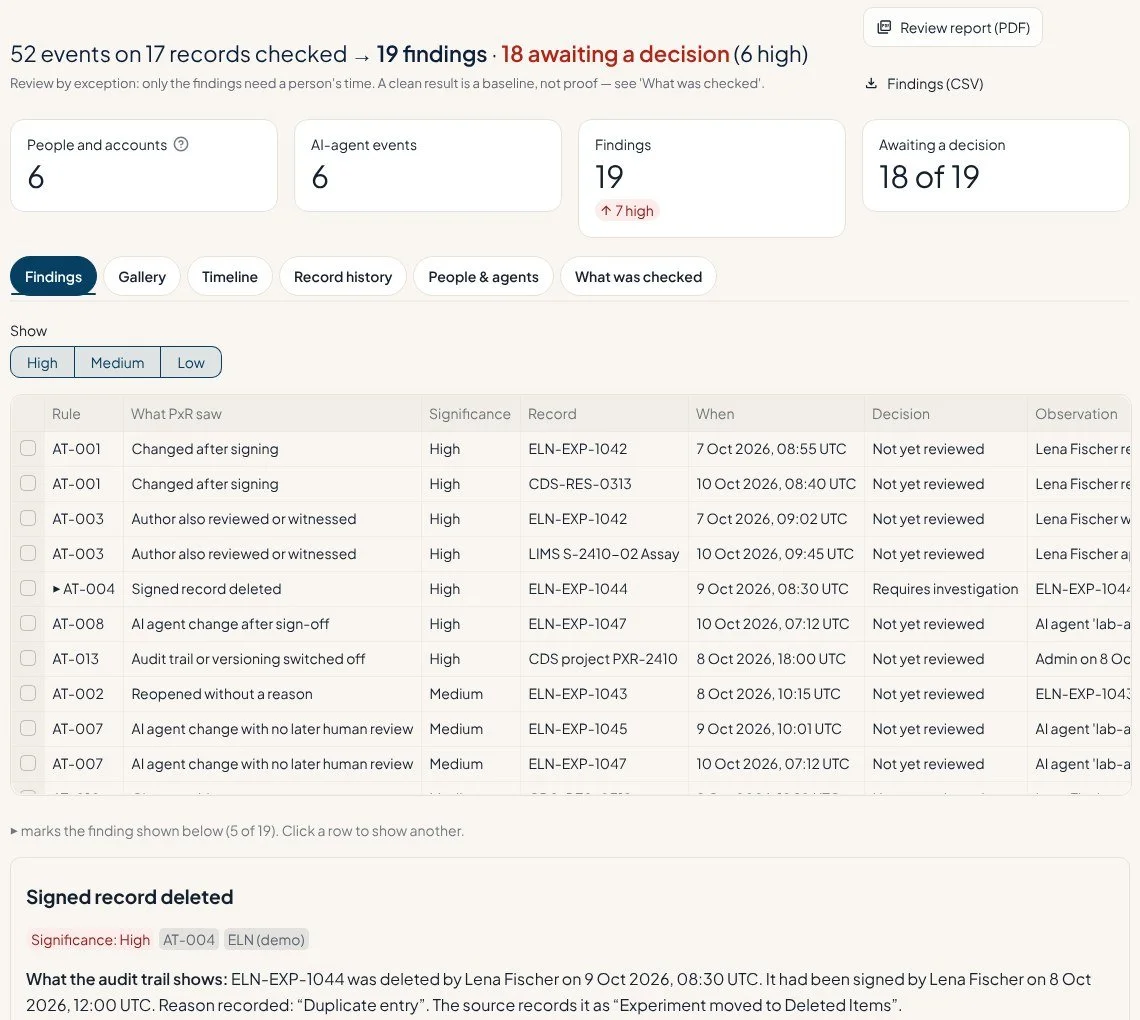This screenshot has width=1140, height=1020.
Task: Click 'AI agent change after sign-off' cell
Action: click(x=272, y=624)
